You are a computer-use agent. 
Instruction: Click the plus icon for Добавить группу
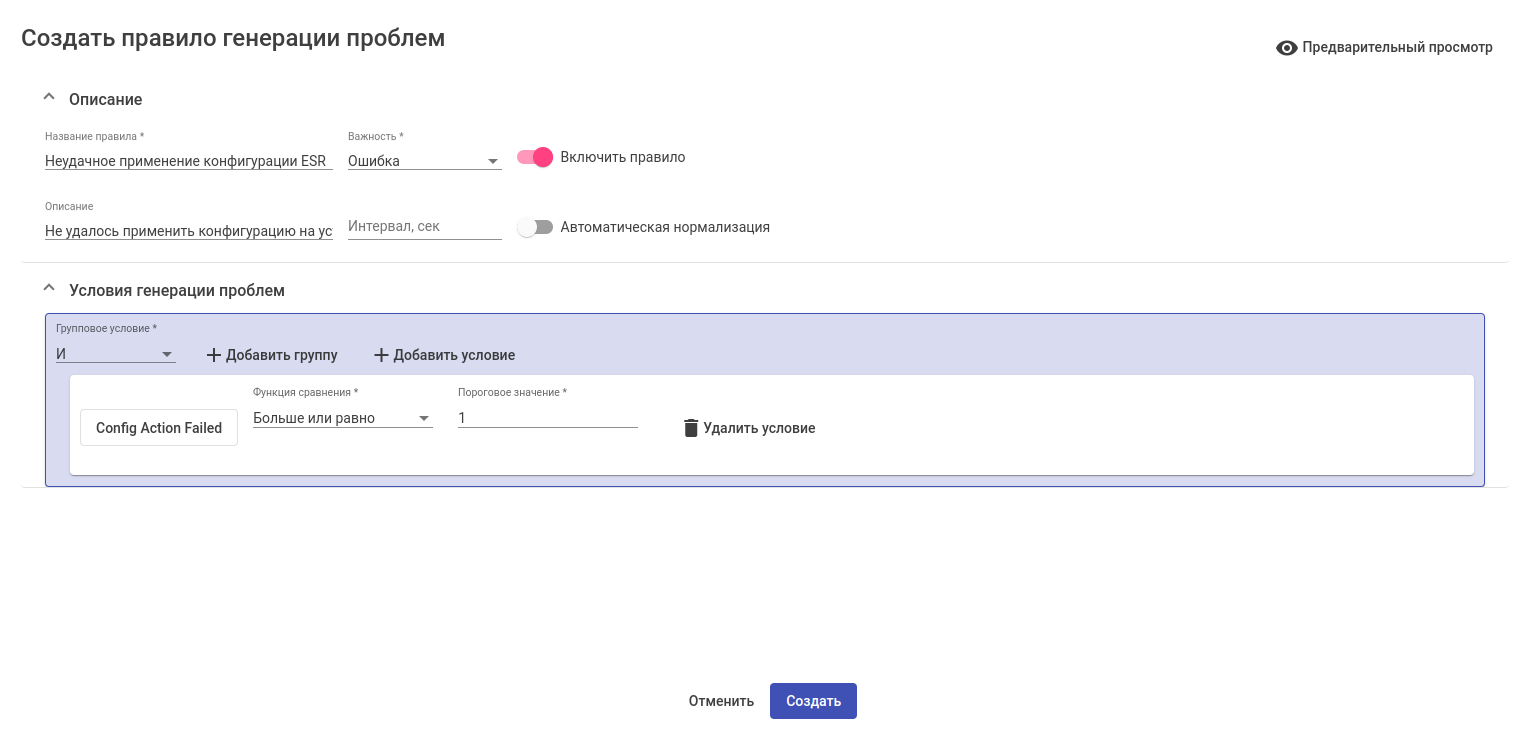pyautogui.click(x=213, y=355)
